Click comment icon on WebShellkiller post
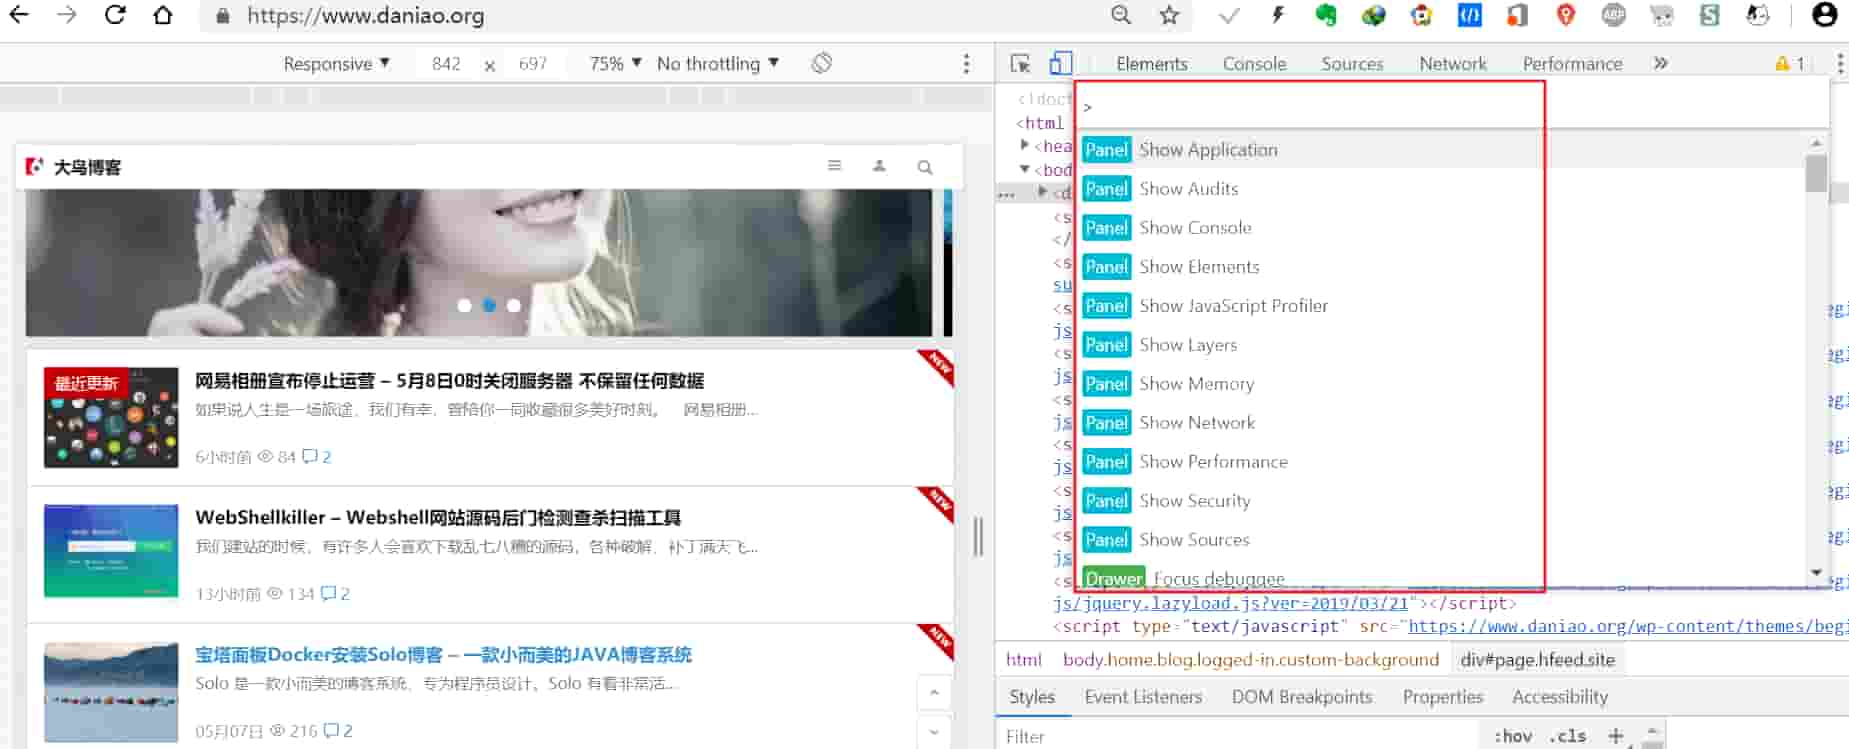This screenshot has height=749, width=1849. pos(328,594)
